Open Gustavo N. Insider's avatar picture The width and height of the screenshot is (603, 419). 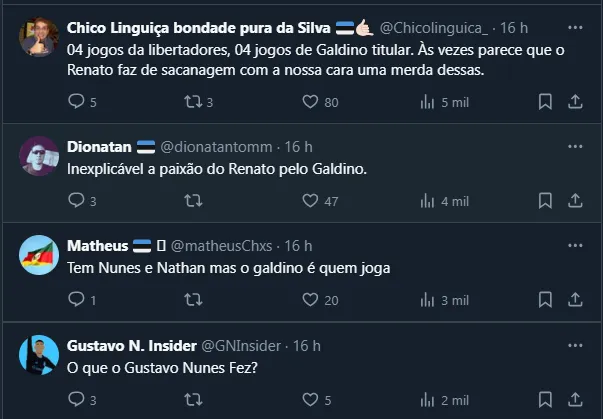[38, 354]
